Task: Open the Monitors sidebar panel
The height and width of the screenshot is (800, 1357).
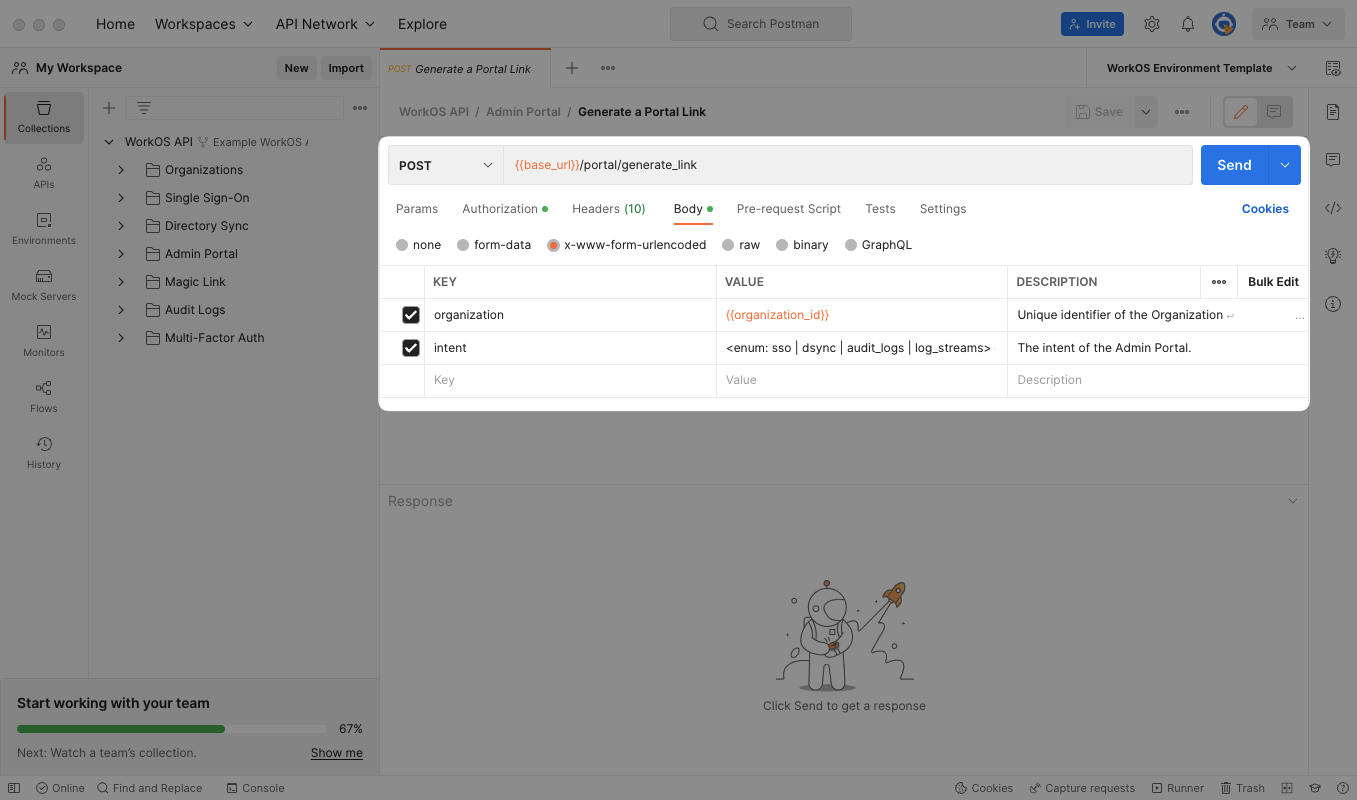Action: 44,340
